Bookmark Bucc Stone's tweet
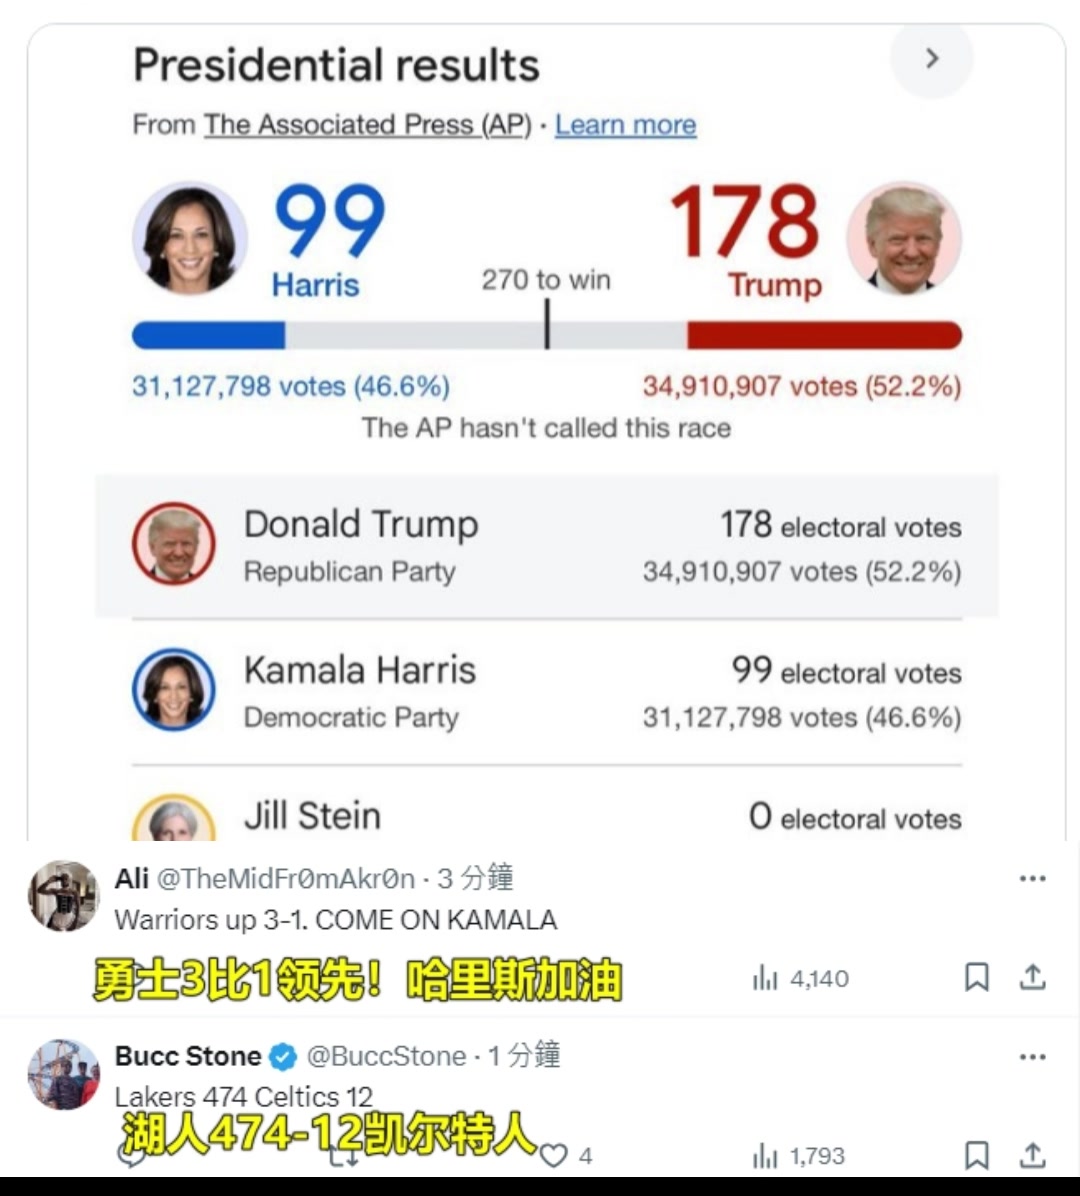Image resolution: width=1080 pixels, height=1196 pixels. (x=976, y=1156)
